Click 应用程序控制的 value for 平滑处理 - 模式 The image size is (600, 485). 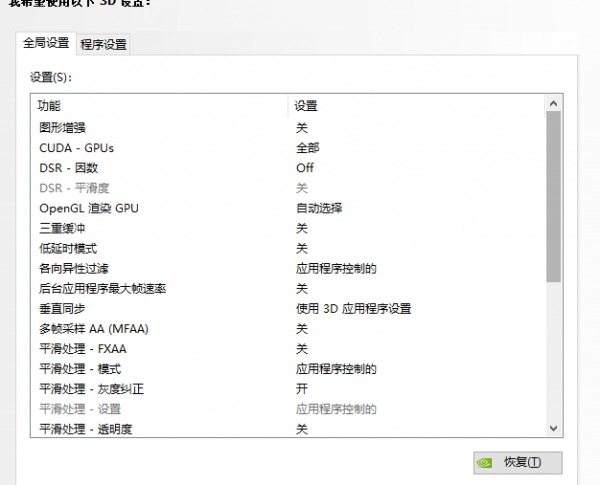336,369
